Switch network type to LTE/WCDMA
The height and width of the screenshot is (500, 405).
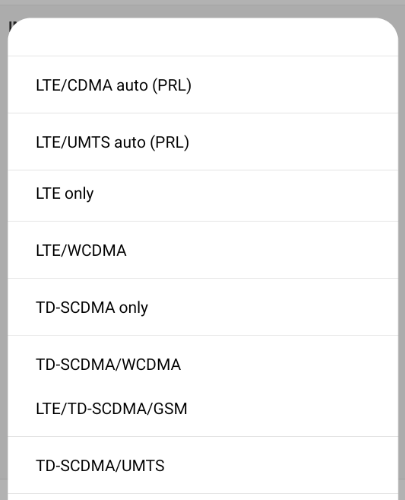click(x=203, y=250)
